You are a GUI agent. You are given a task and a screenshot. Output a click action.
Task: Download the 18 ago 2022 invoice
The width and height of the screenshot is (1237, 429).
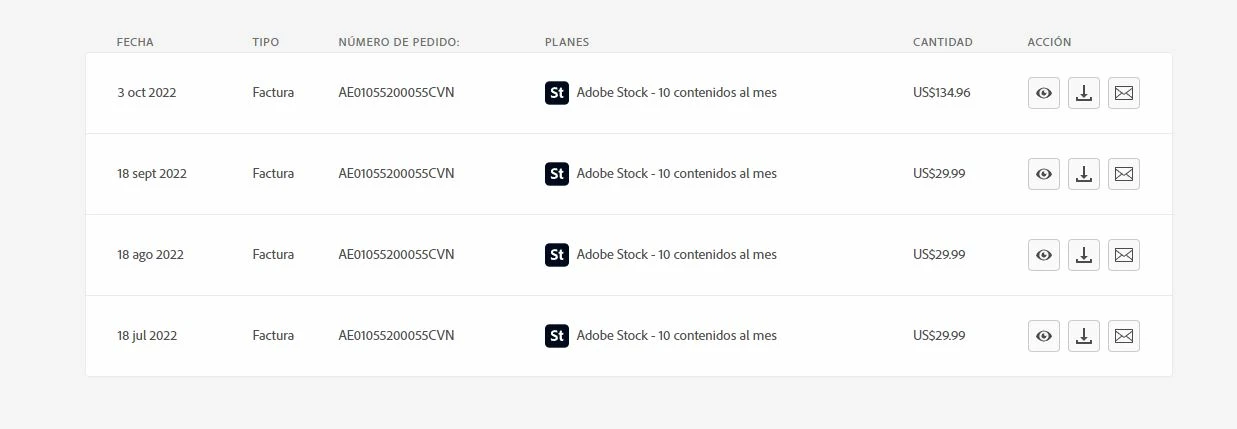coord(1083,255)
